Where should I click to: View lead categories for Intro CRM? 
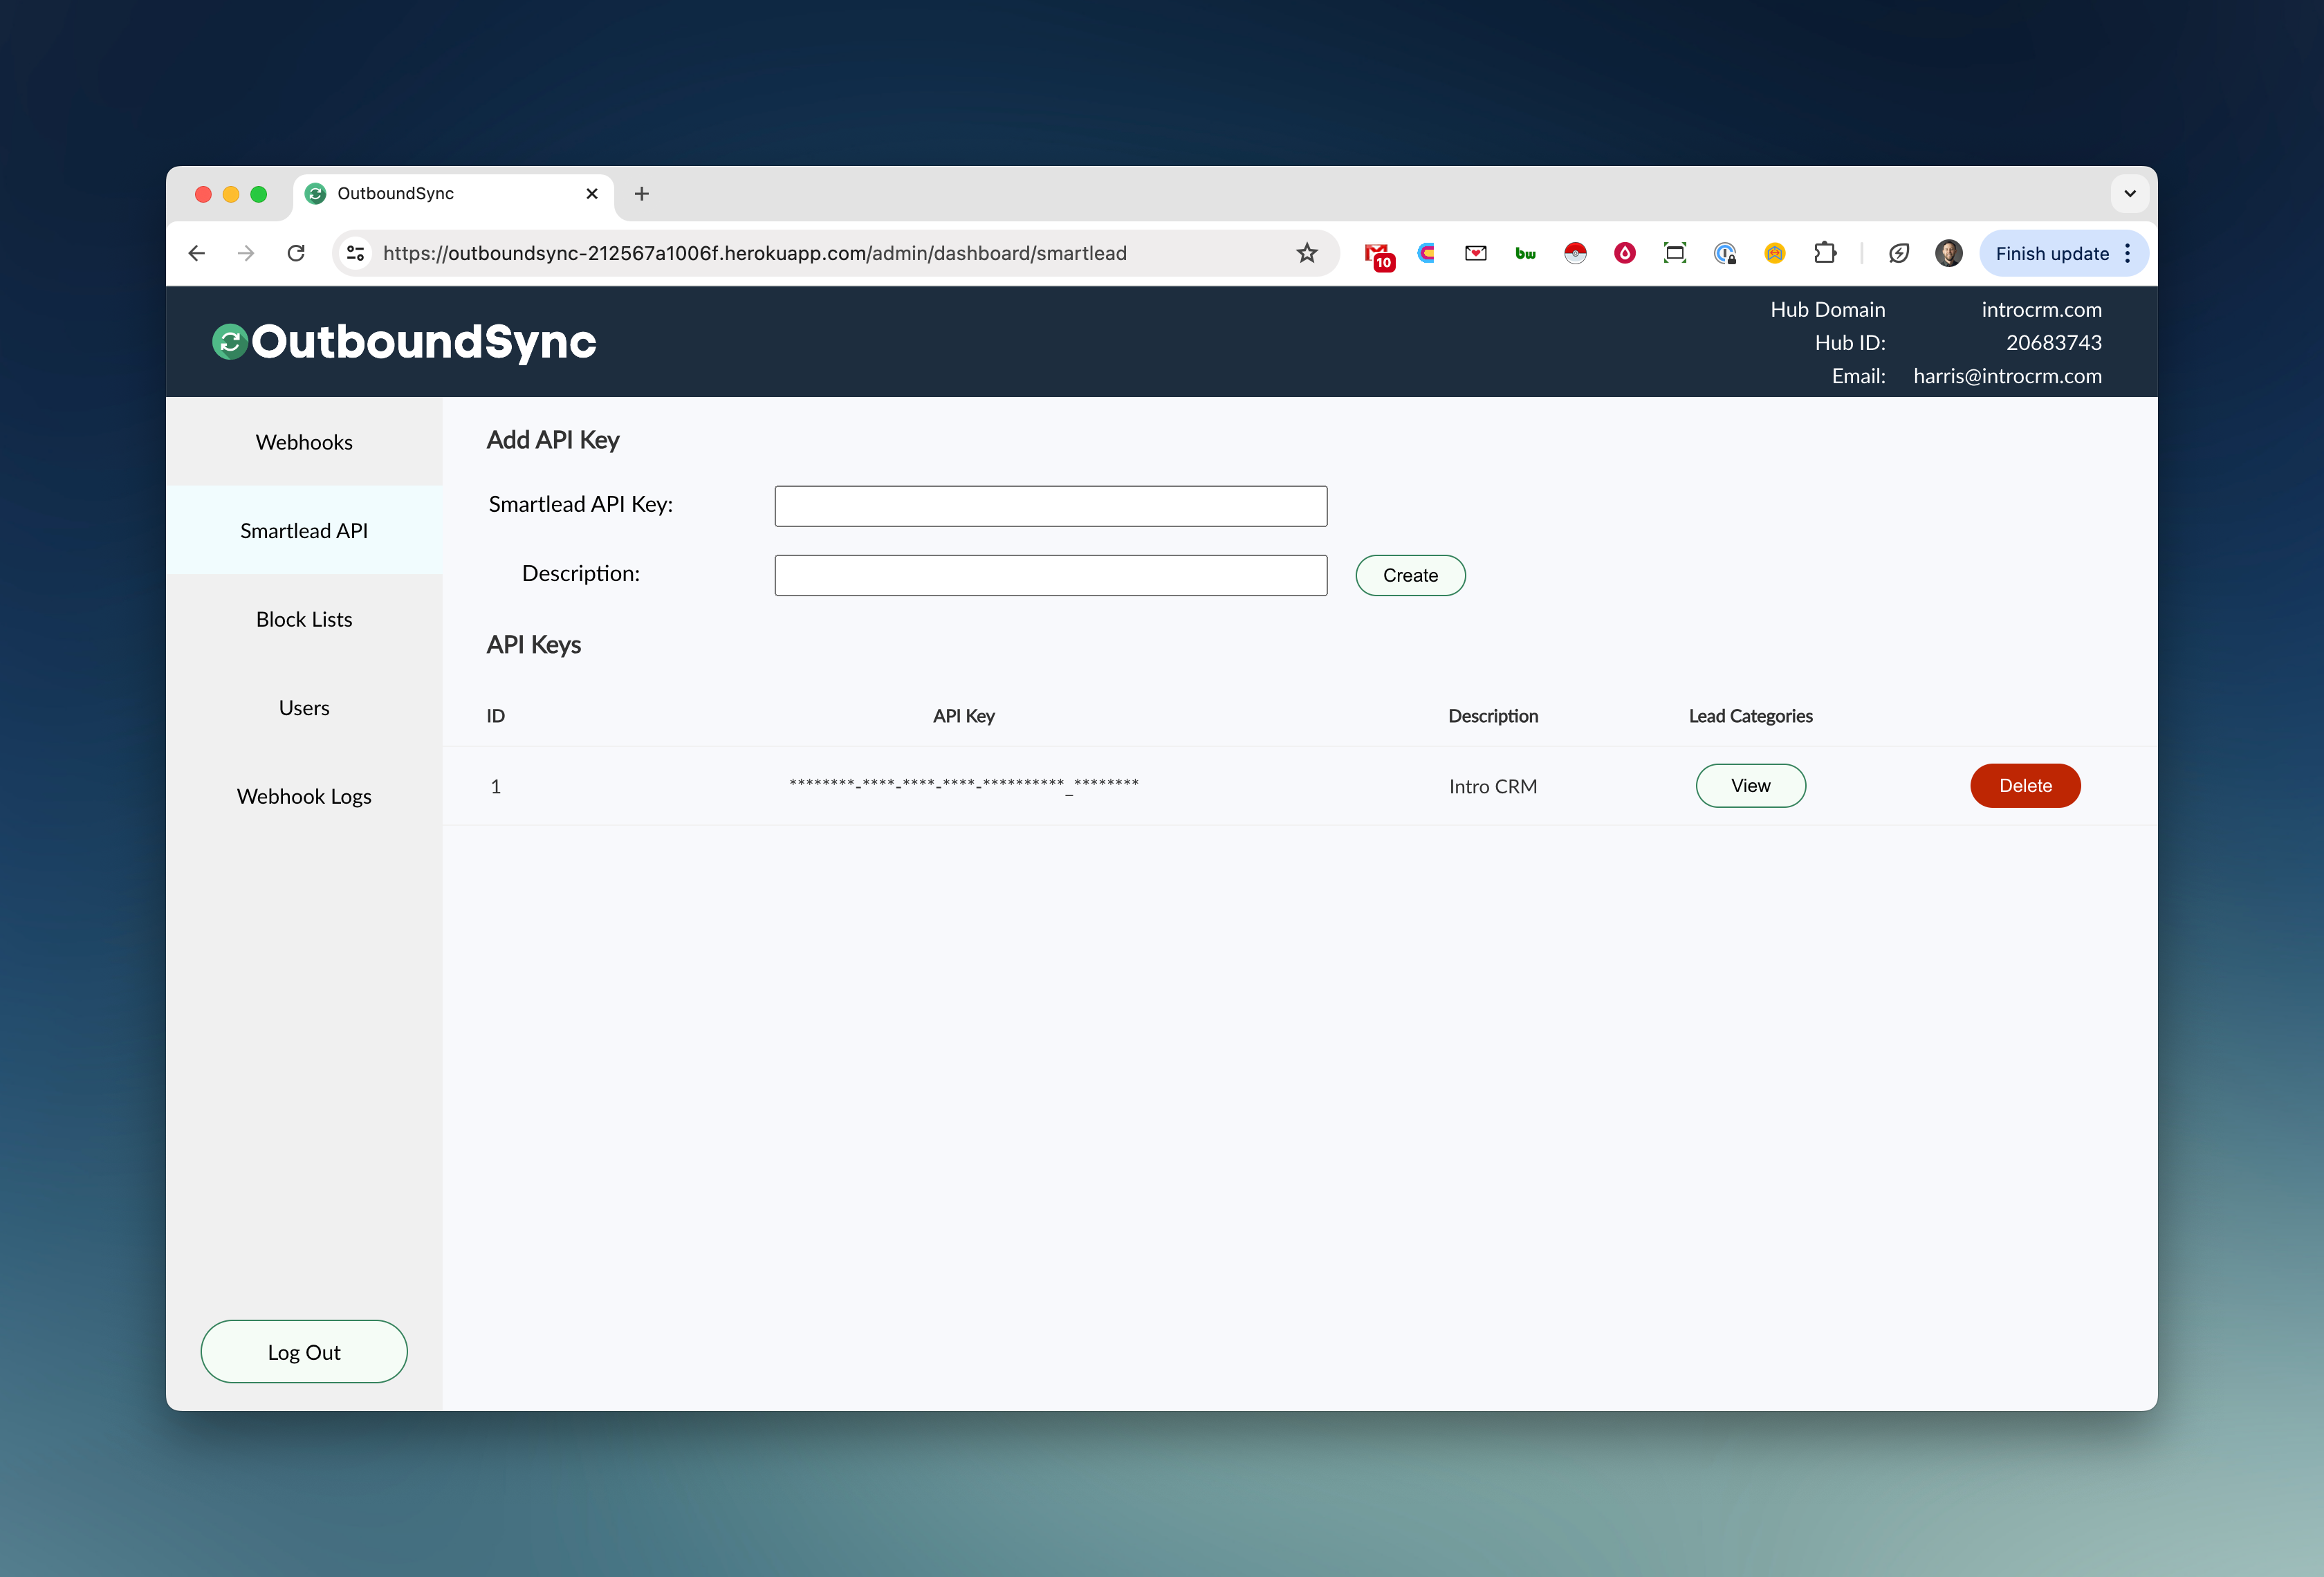click(1750, 786)
